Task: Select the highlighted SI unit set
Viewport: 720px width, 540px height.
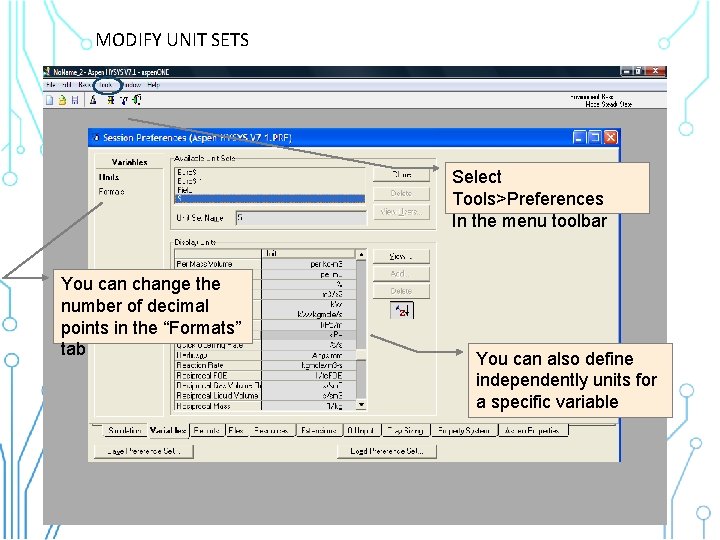Action: point(270,198)
